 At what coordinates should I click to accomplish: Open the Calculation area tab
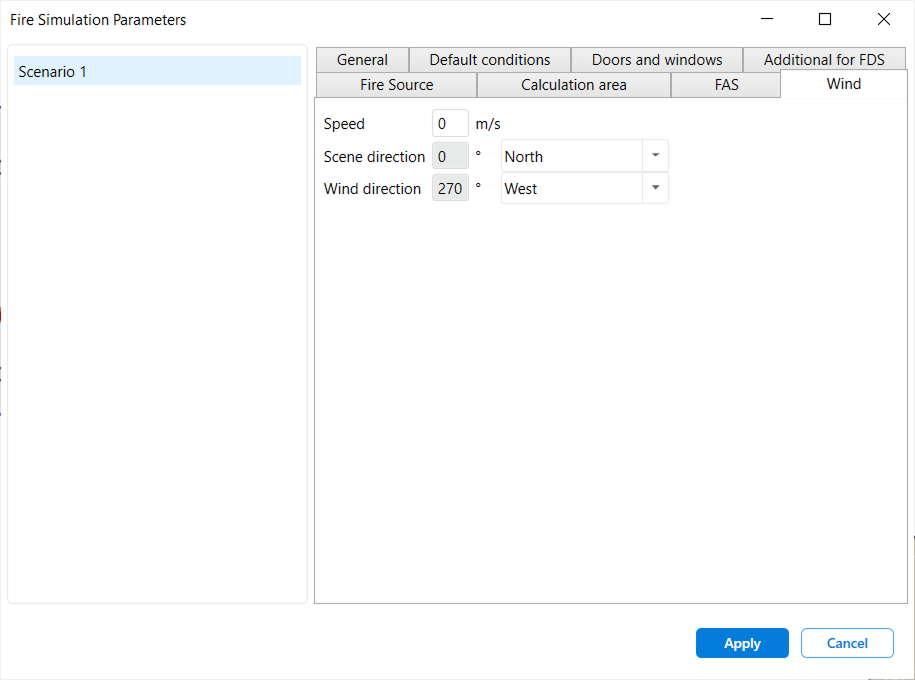(x=574, y=85)
